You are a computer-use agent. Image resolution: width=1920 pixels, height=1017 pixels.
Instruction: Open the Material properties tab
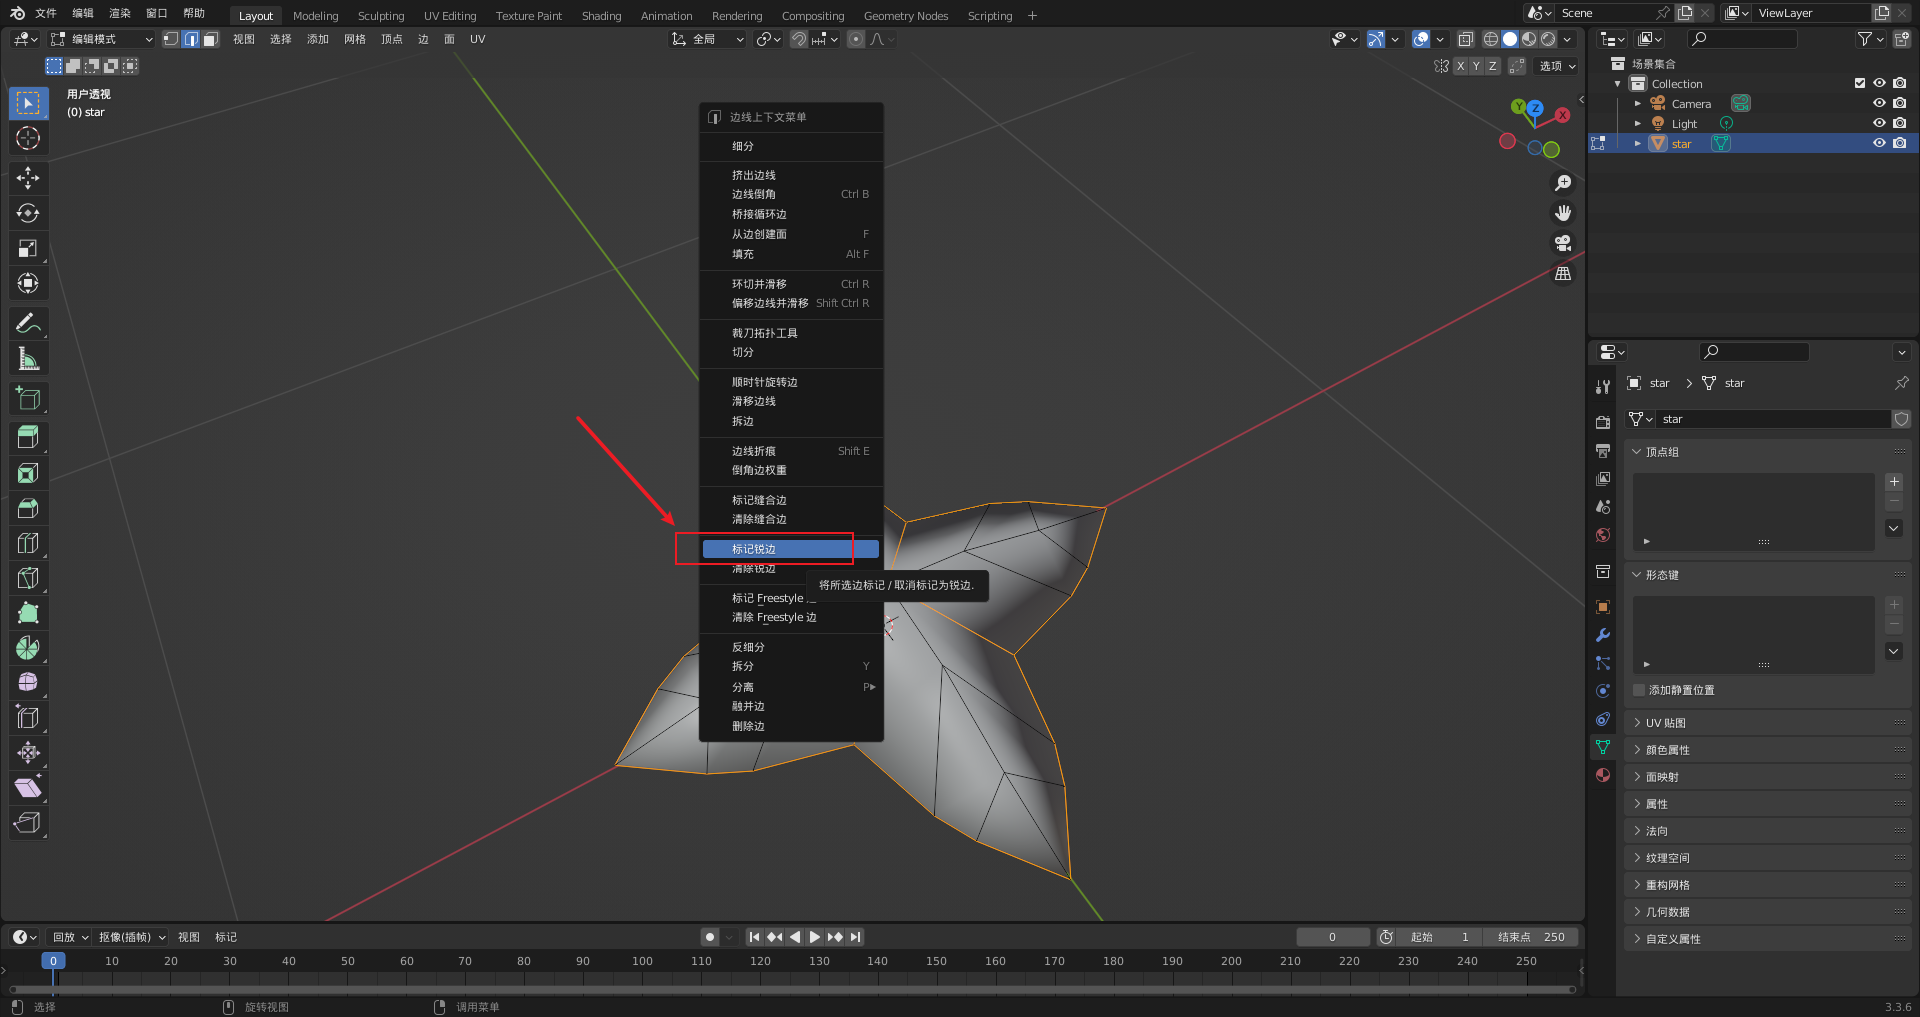[x=1603, y=775]
